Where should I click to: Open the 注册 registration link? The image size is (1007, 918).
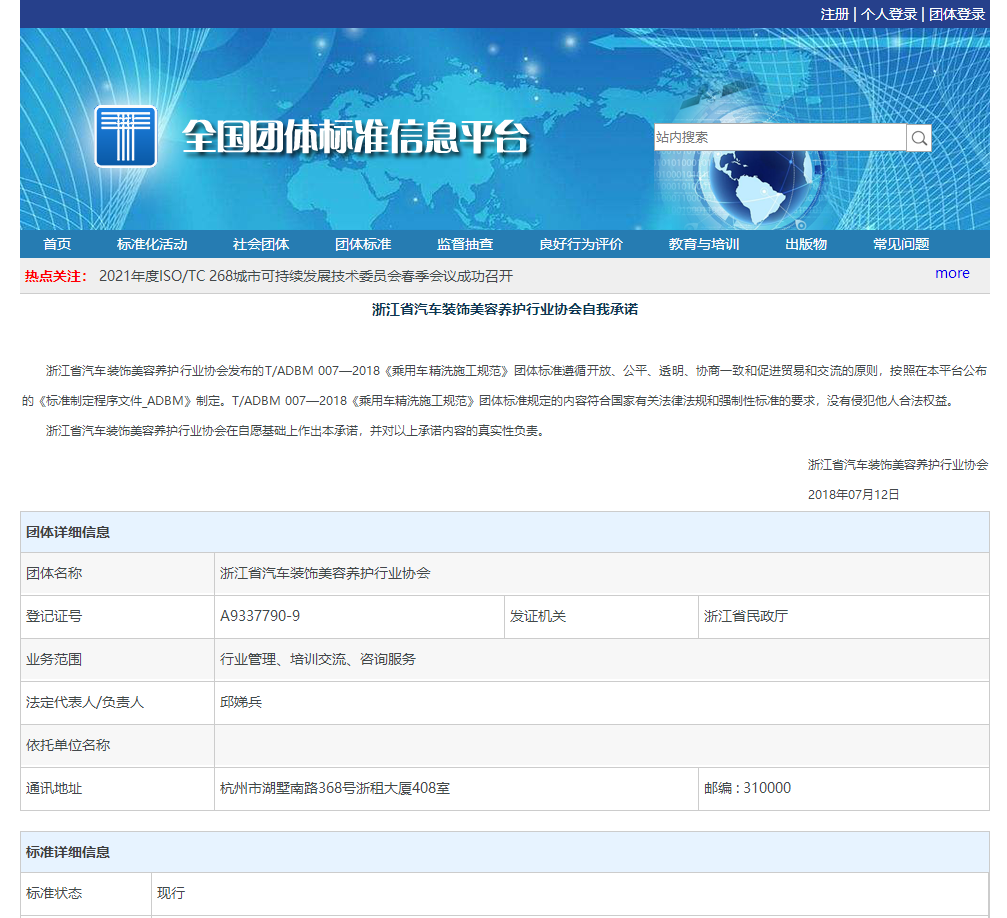(x=838, y=14)
